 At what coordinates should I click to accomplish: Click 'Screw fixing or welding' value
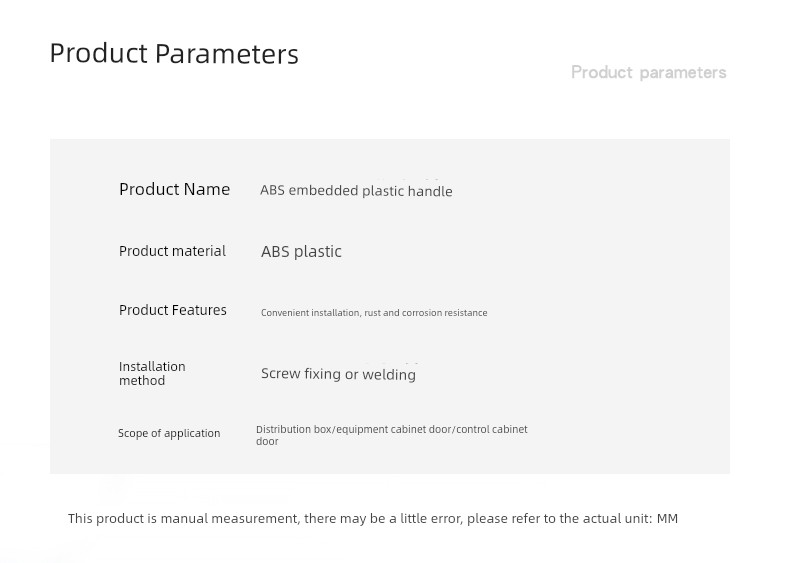pyautogui.click(x=338, y=374)
